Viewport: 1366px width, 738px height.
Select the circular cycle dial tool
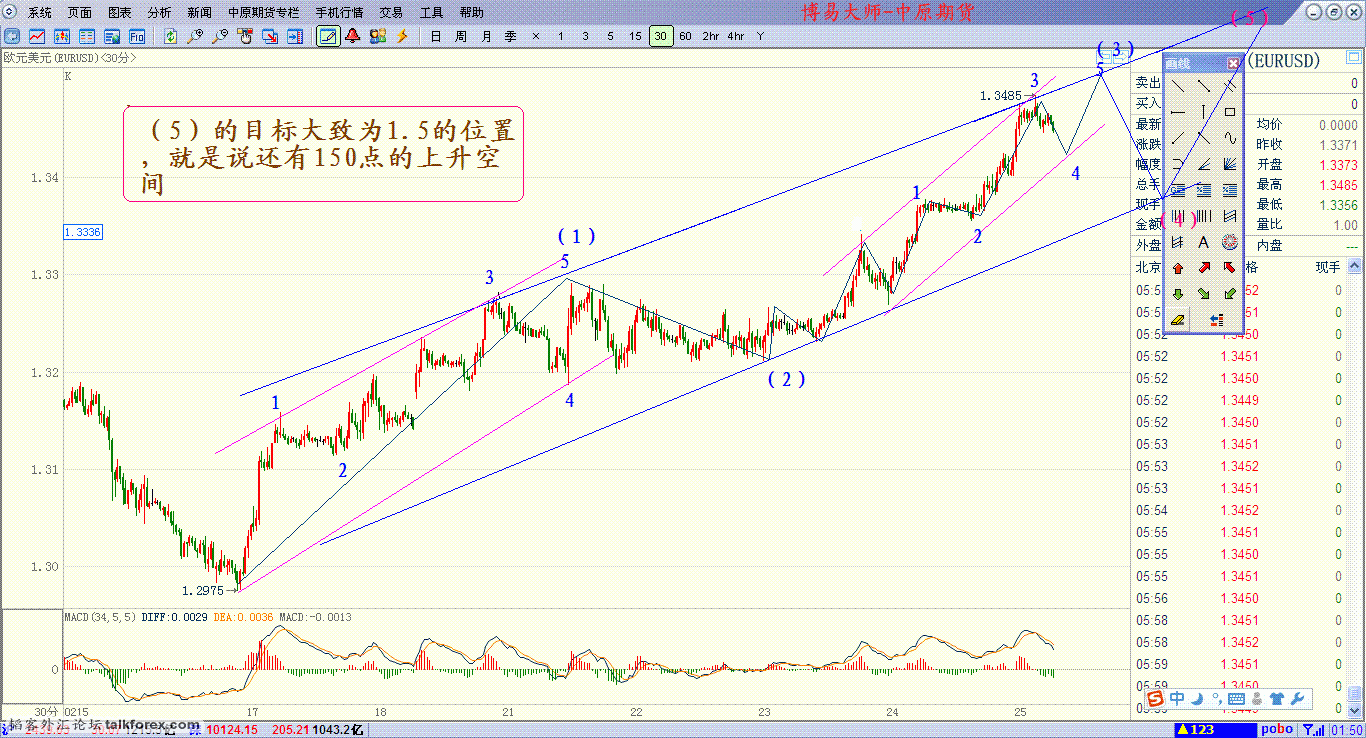click(1230, 242)
